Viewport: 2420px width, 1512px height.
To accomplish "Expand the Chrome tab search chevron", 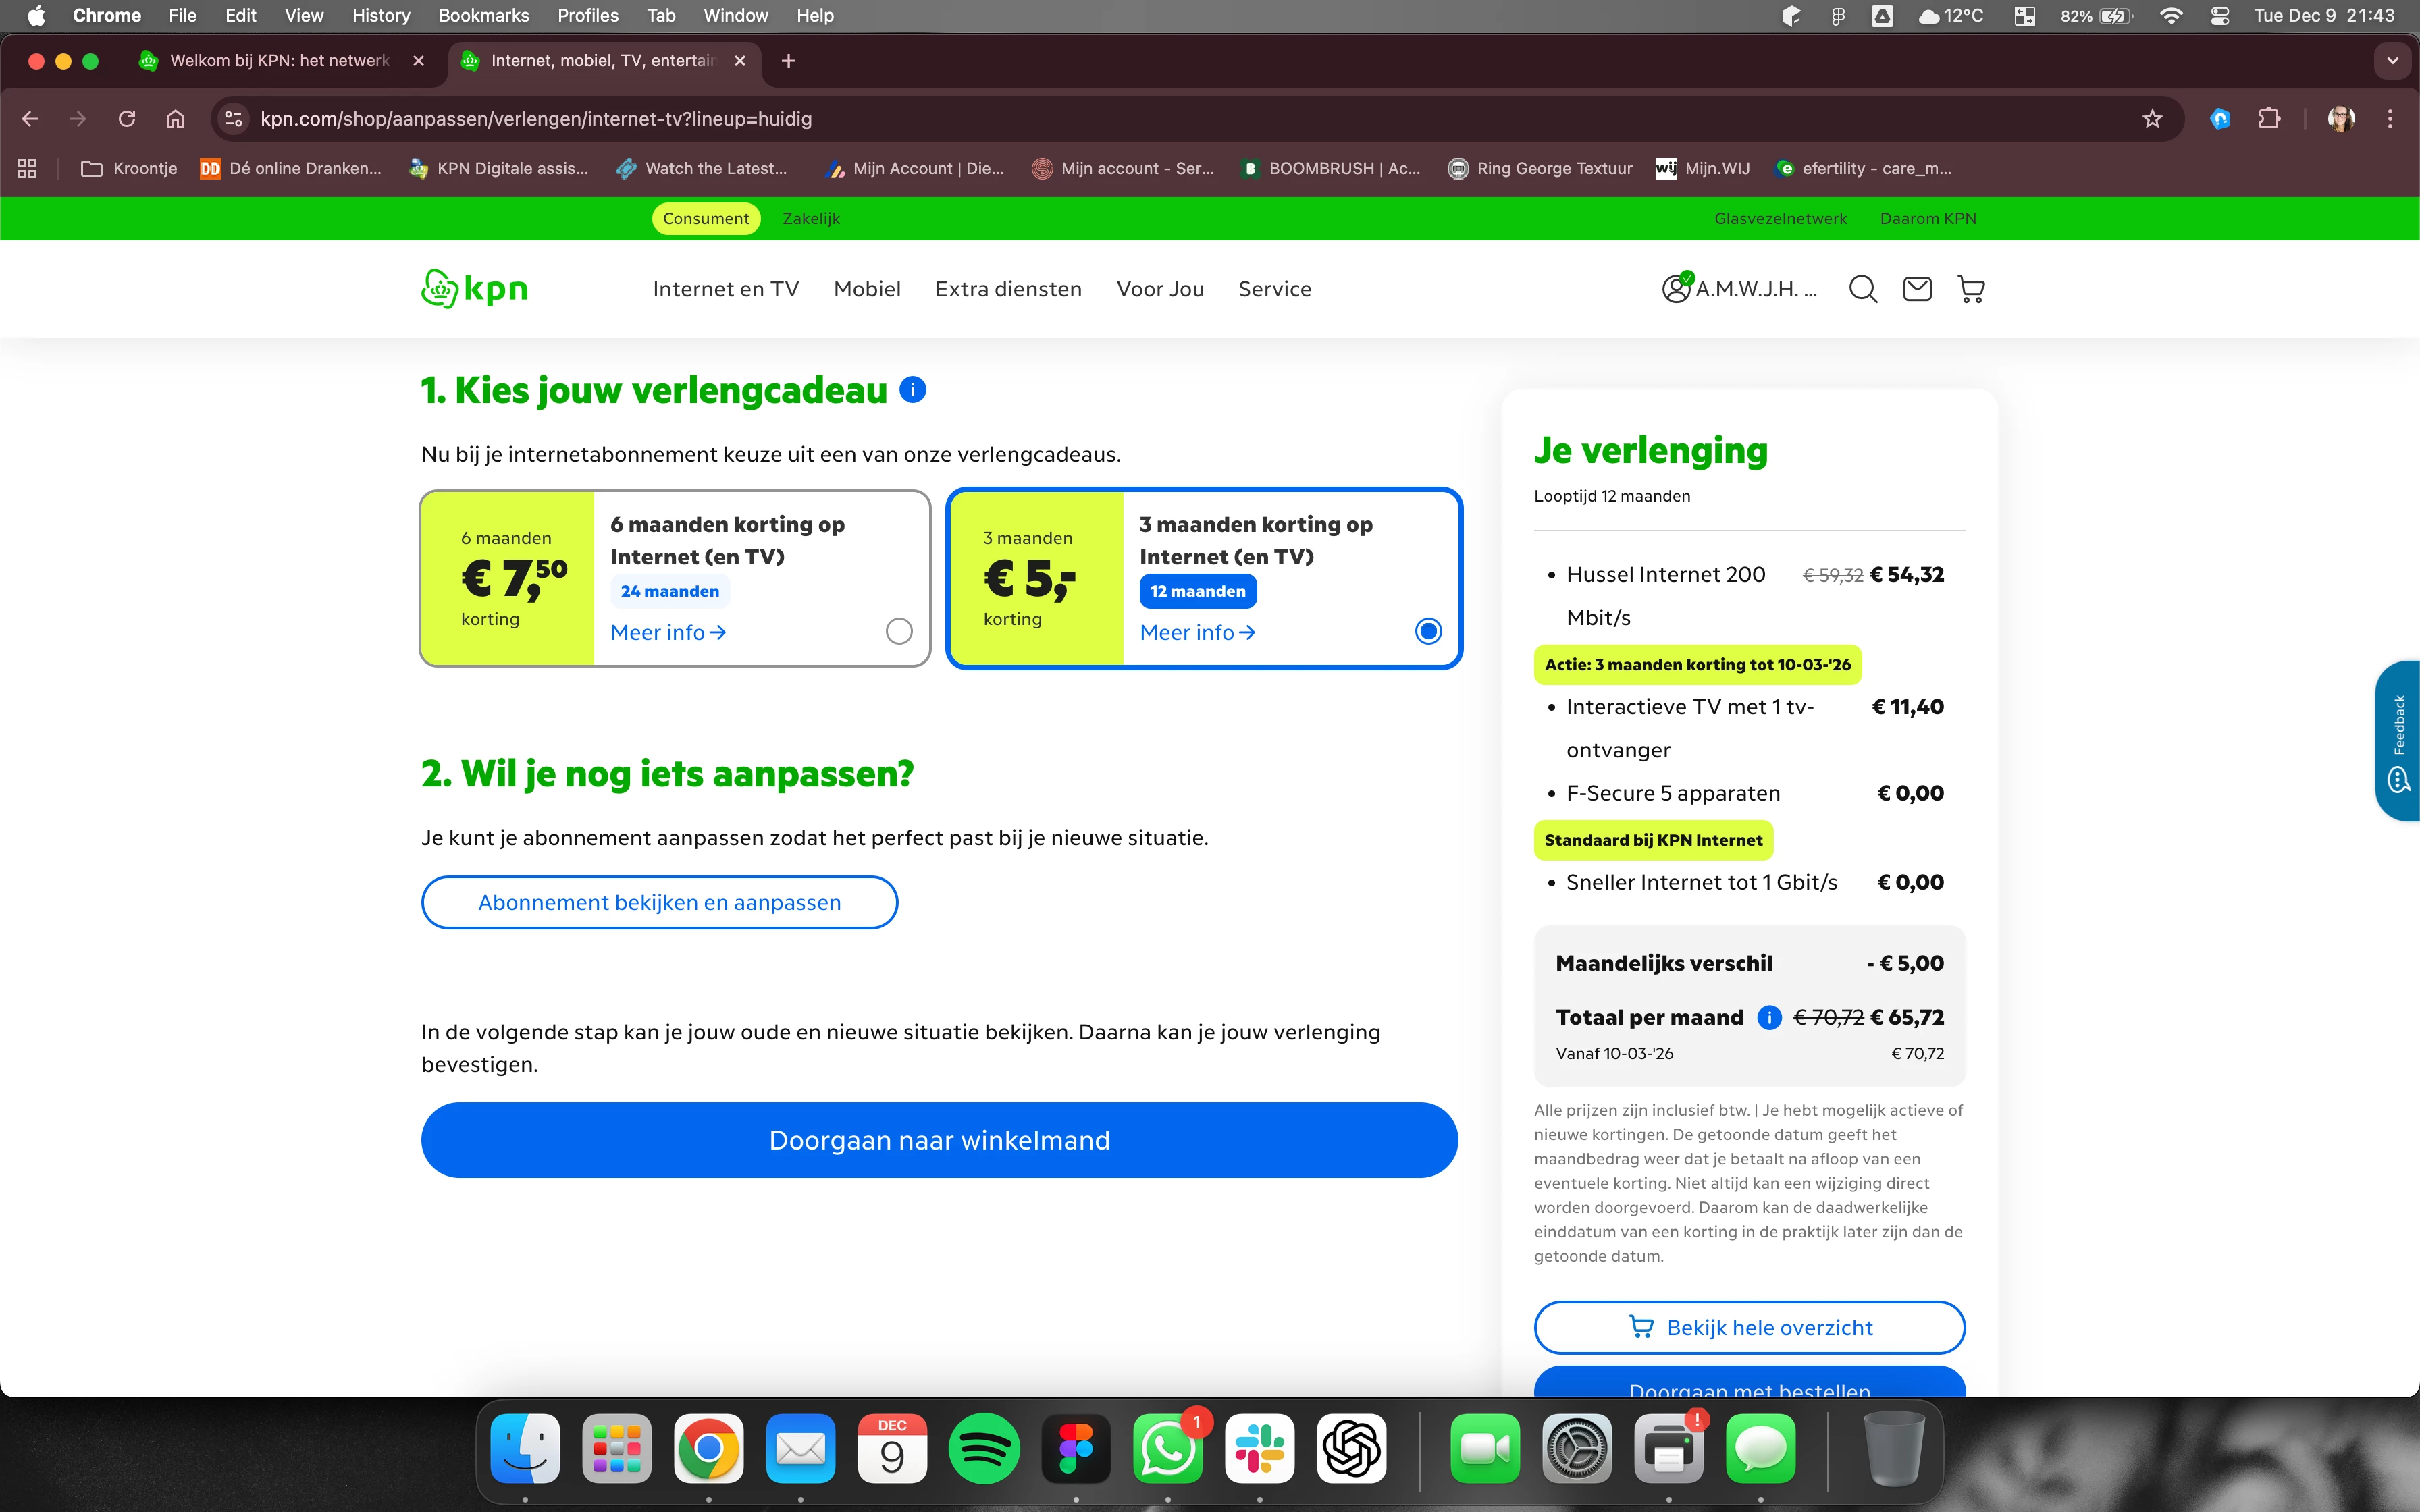I will tap(2392, 61).
